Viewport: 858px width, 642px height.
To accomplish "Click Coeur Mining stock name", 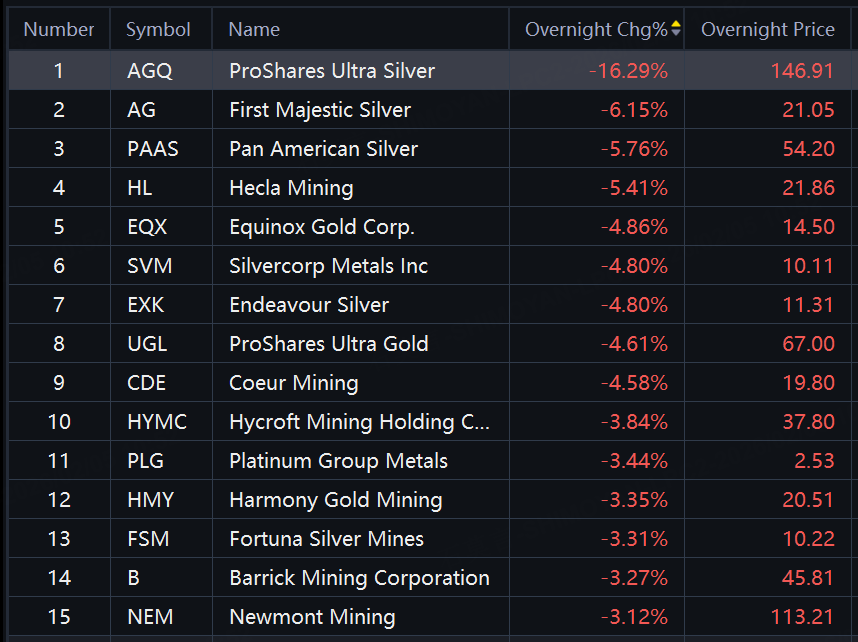I will pyautogui.click(x=293, y=383).
